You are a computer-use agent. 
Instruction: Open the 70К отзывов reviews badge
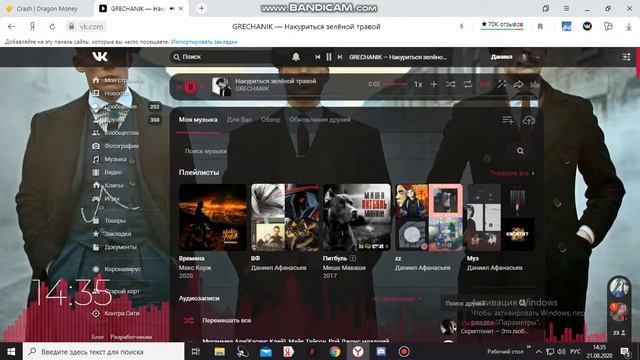pos(502,25)
